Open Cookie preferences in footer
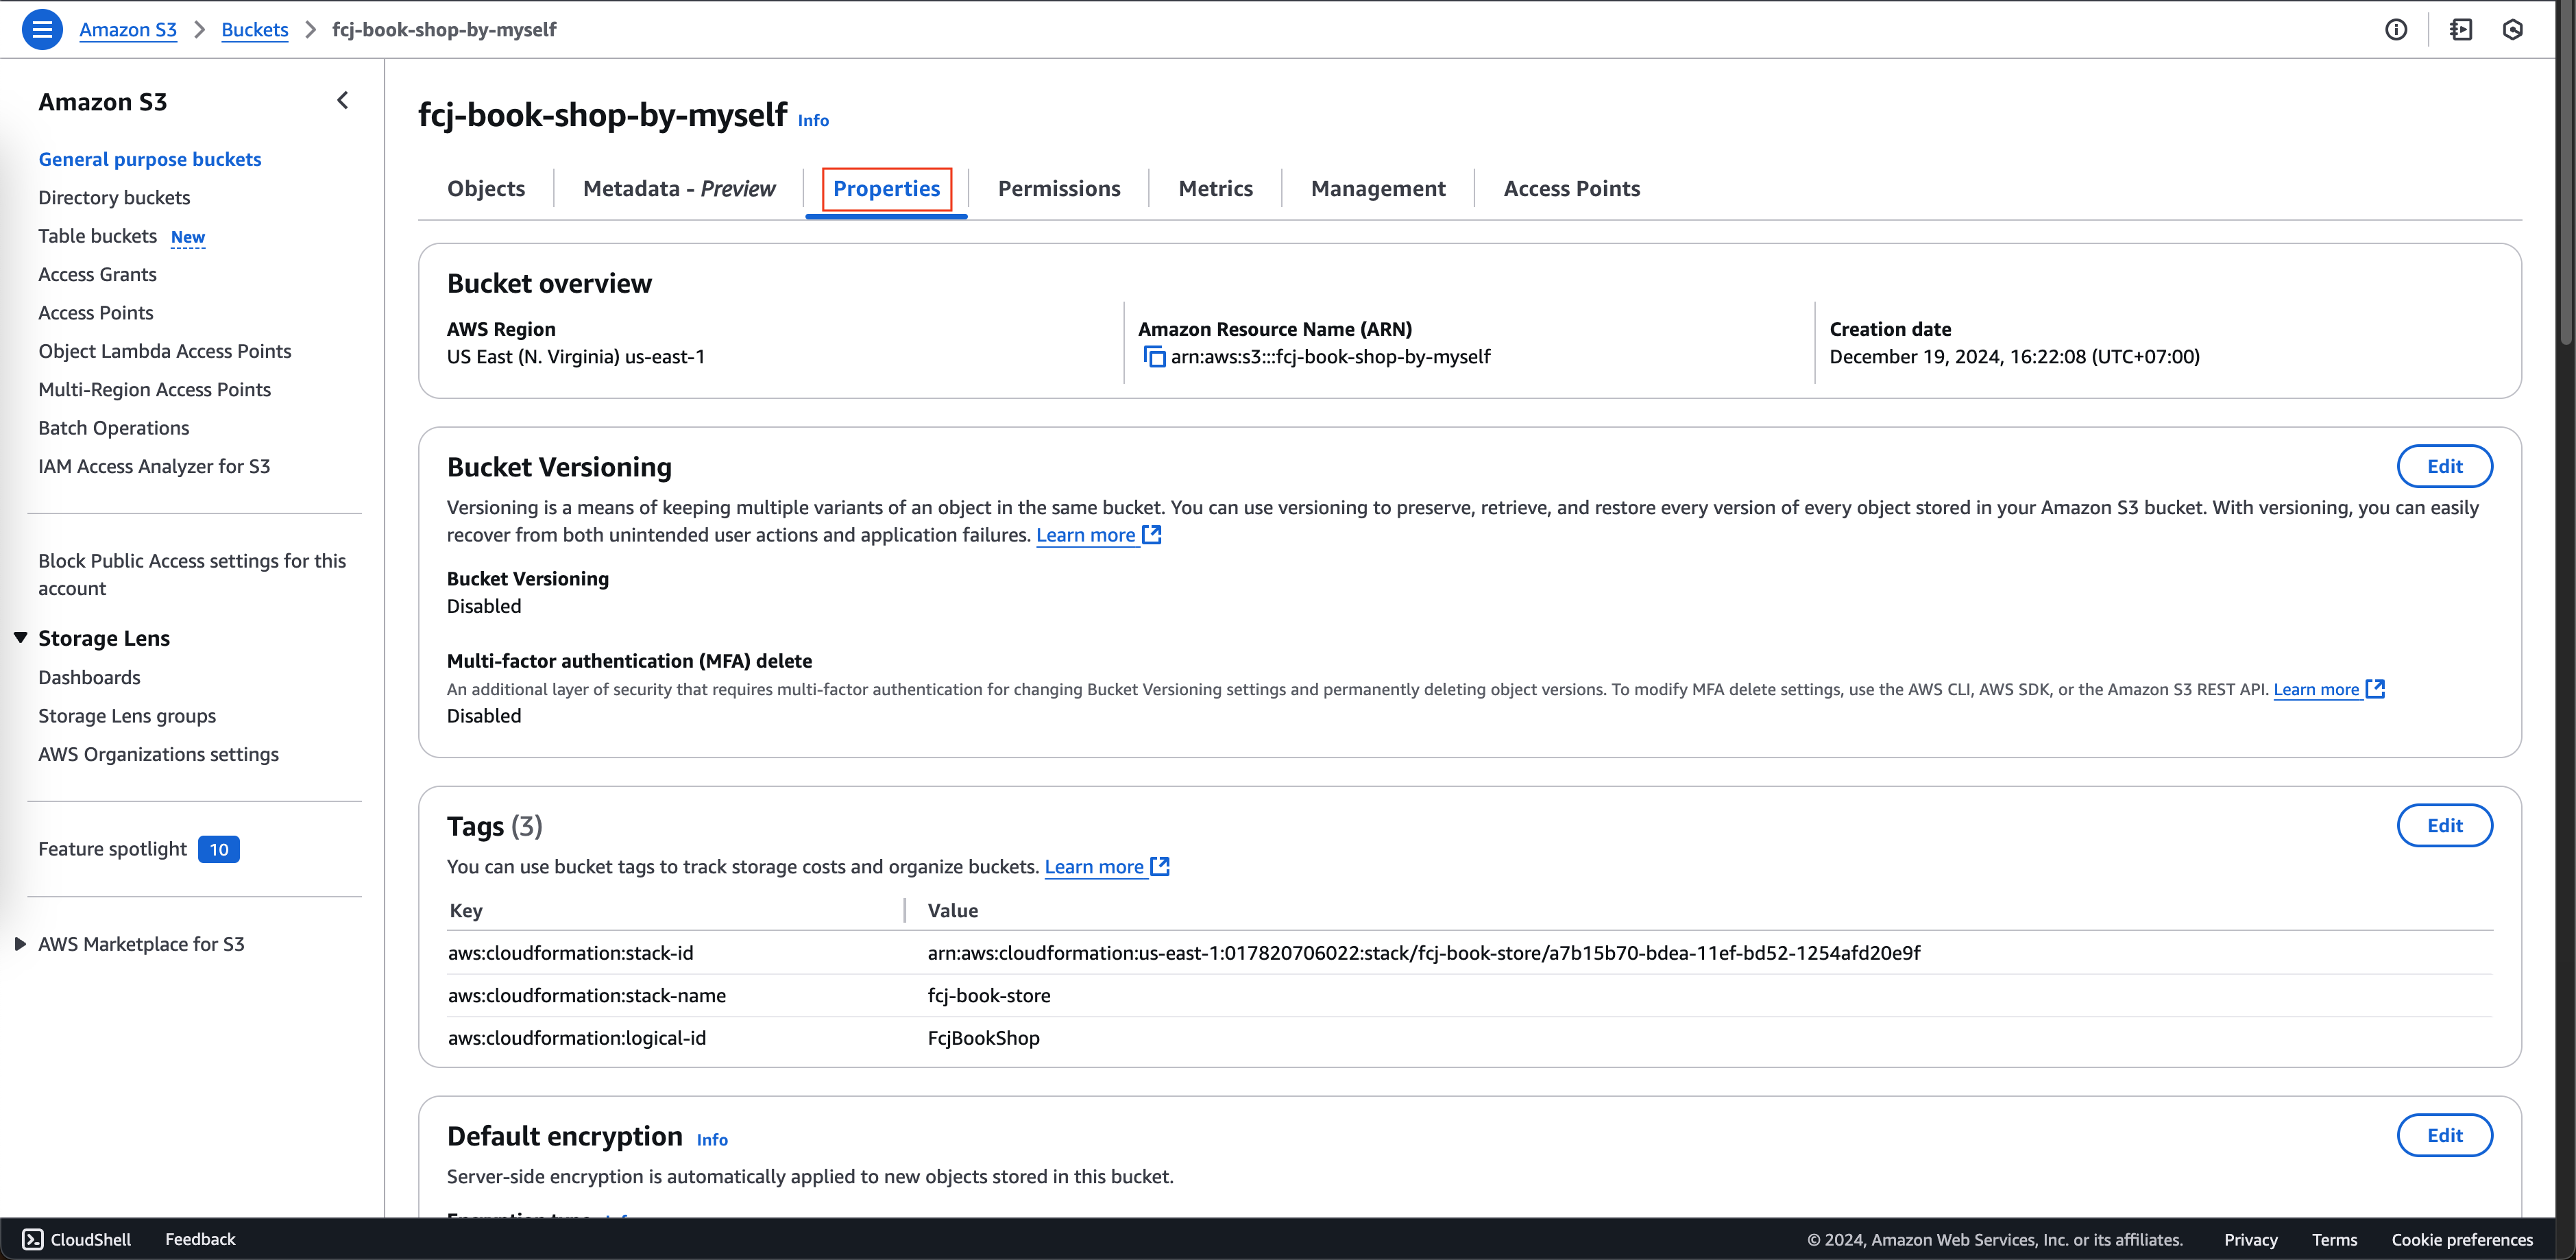Image resolution: width=2576 pixels, height=1260 pixels. tap(2462, 1240)
